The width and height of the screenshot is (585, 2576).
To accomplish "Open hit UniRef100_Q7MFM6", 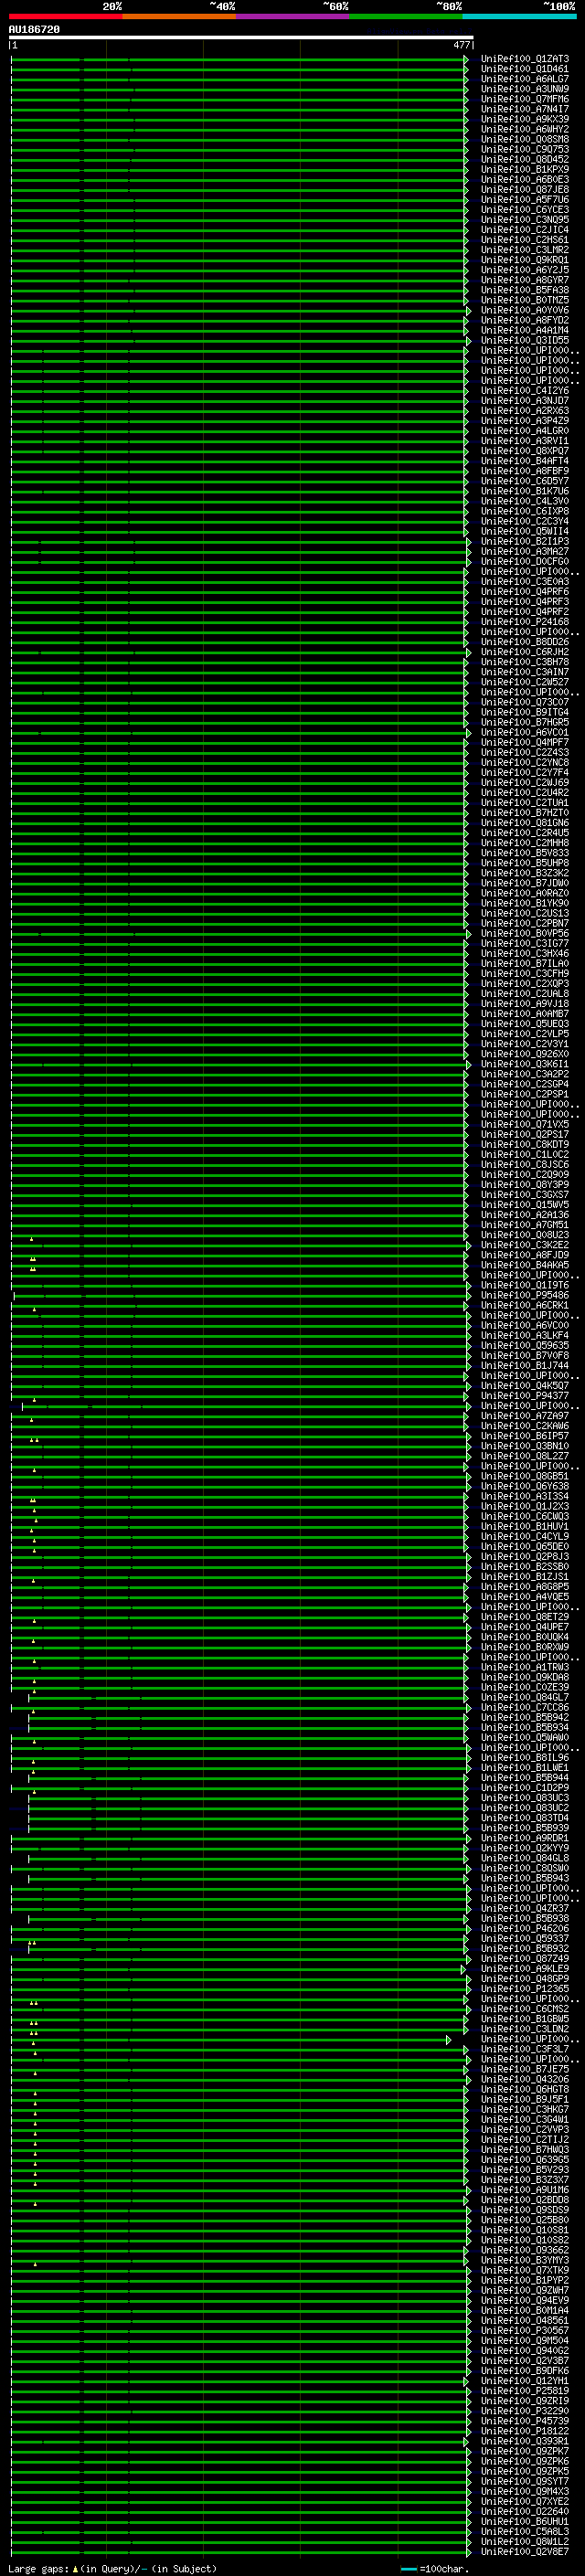I will pos(525,99).
